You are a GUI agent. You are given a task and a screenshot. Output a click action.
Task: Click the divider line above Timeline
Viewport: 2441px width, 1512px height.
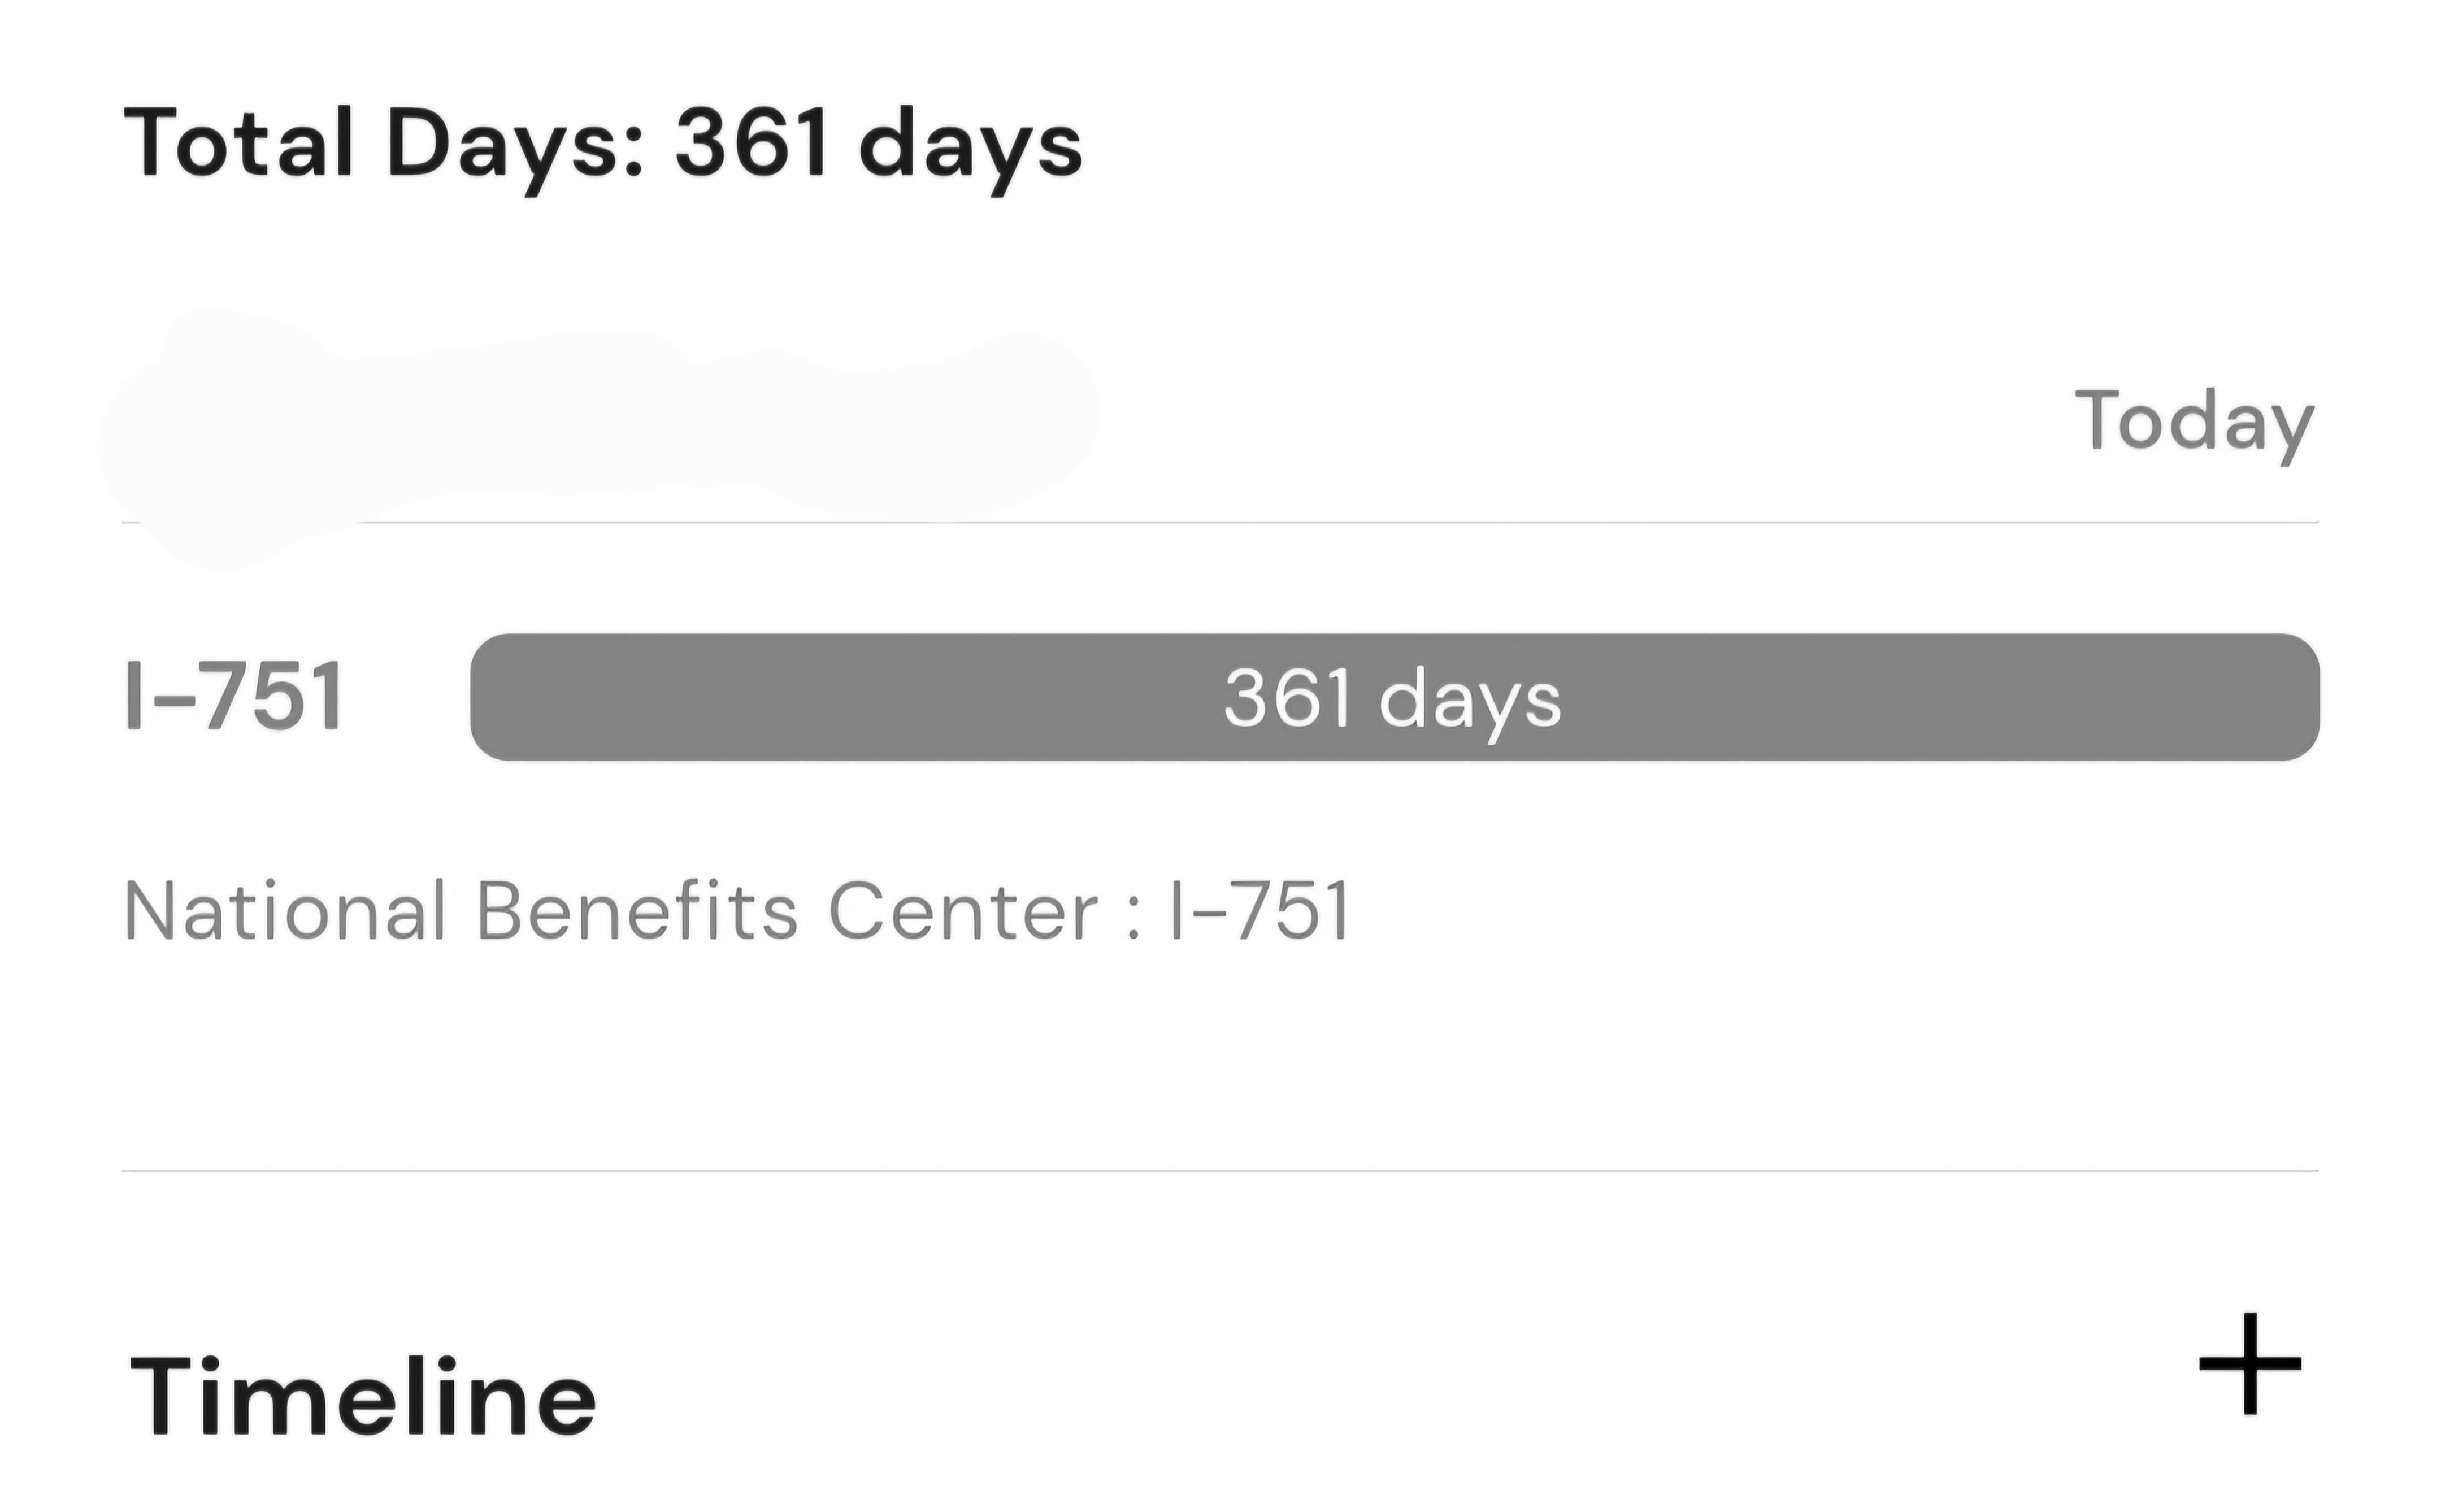1220,1170
